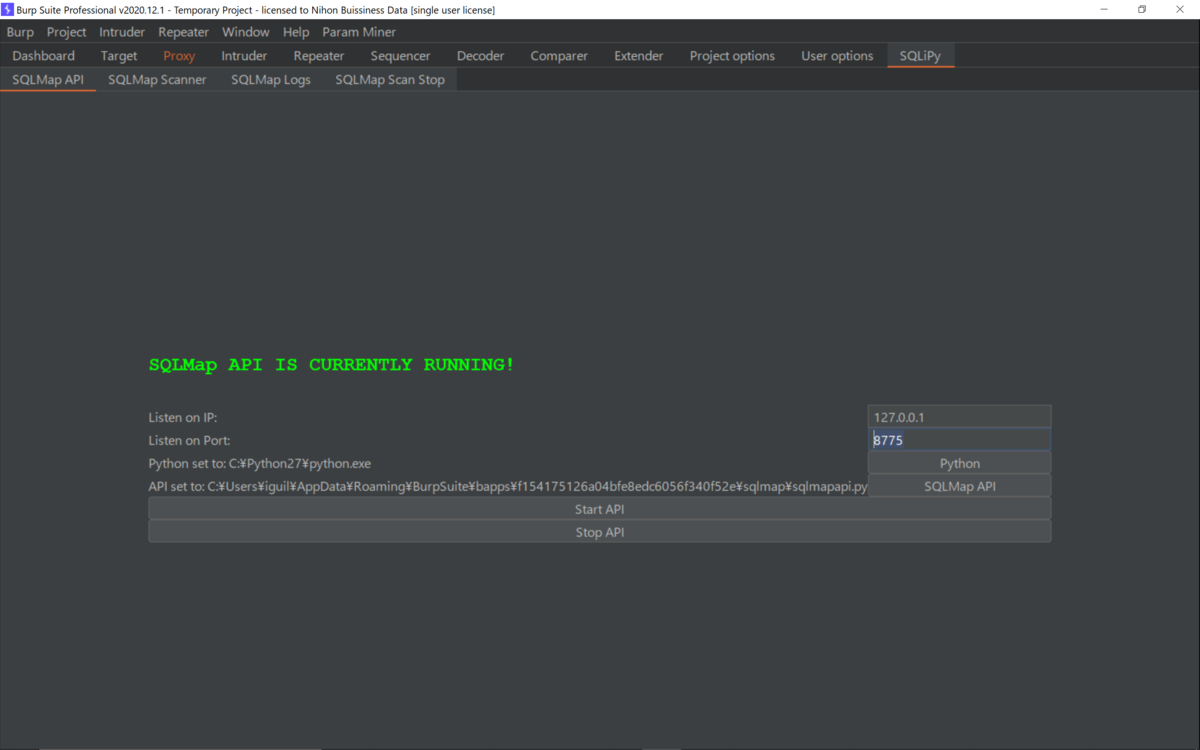Switch to the Proxy tab
The height and width of the screenshot is (750, 1200).
coord(180,56)
